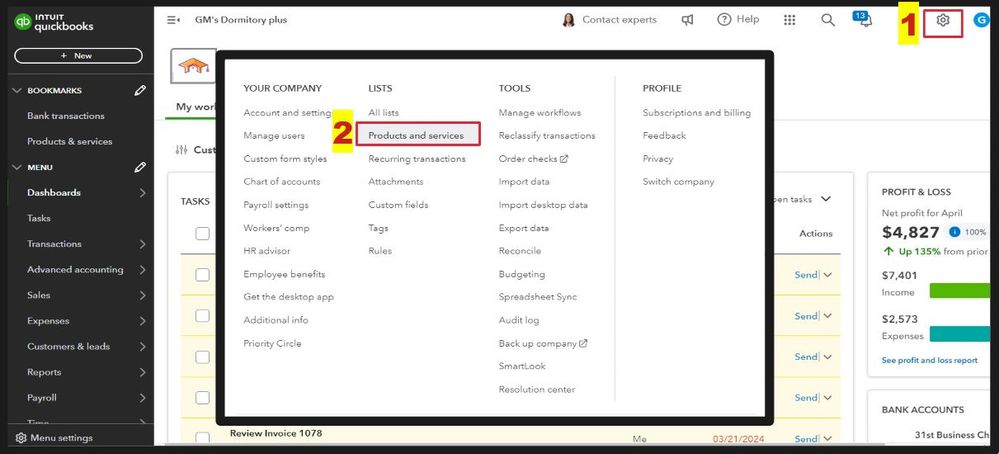Expand the Reports submenu arrow
This screenshot has height=454, width=999.
coord(142,372)
